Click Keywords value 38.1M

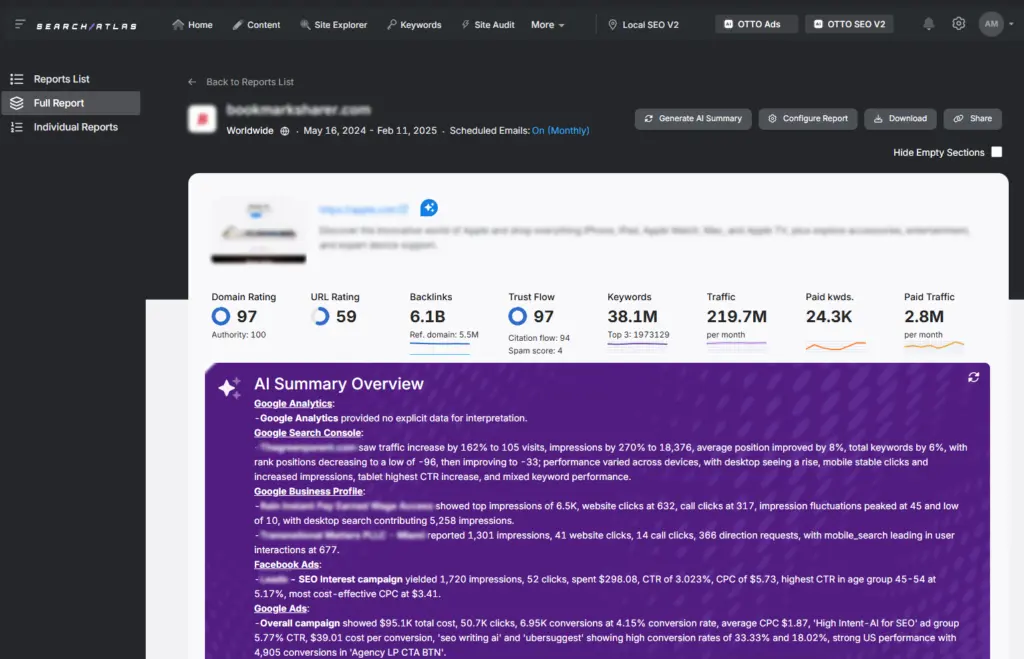(x=632, y=317)
